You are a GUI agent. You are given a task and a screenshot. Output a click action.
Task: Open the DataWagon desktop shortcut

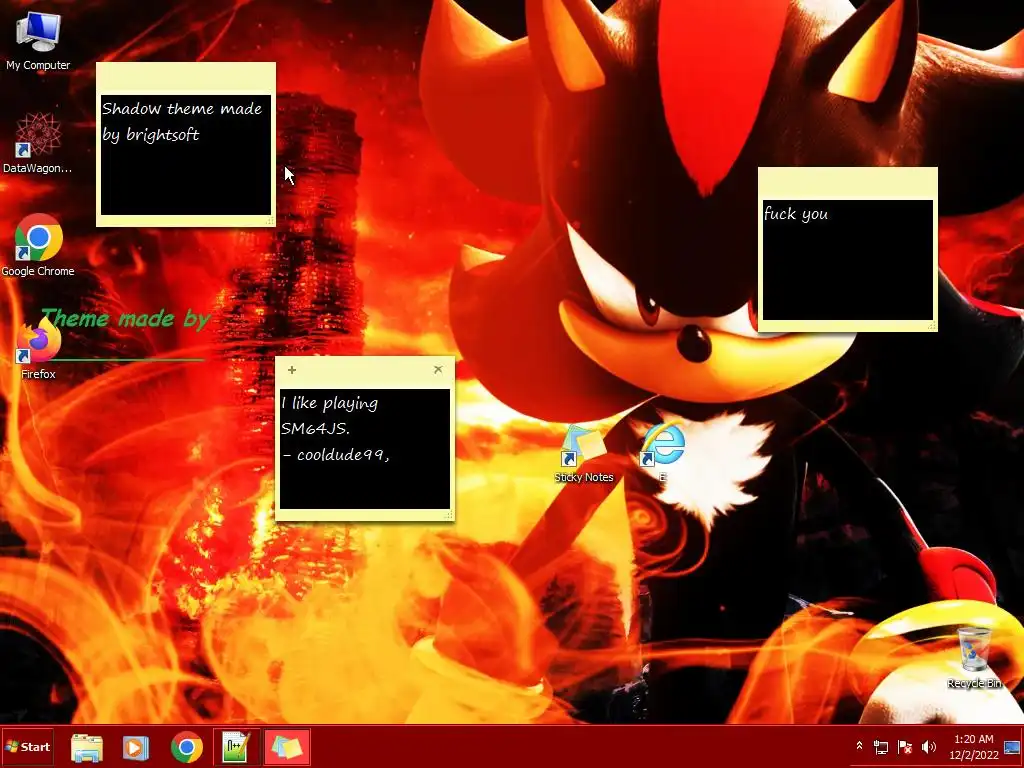[37, 142]
